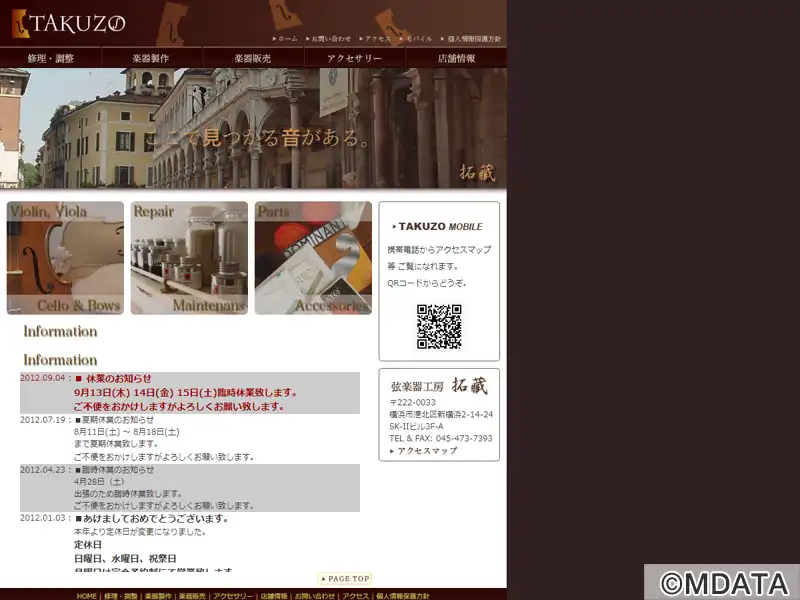Select the 2012.04.23 臨時休業のお知らせ entry
This screenshot has height=600, width=800.
[190, 488]
